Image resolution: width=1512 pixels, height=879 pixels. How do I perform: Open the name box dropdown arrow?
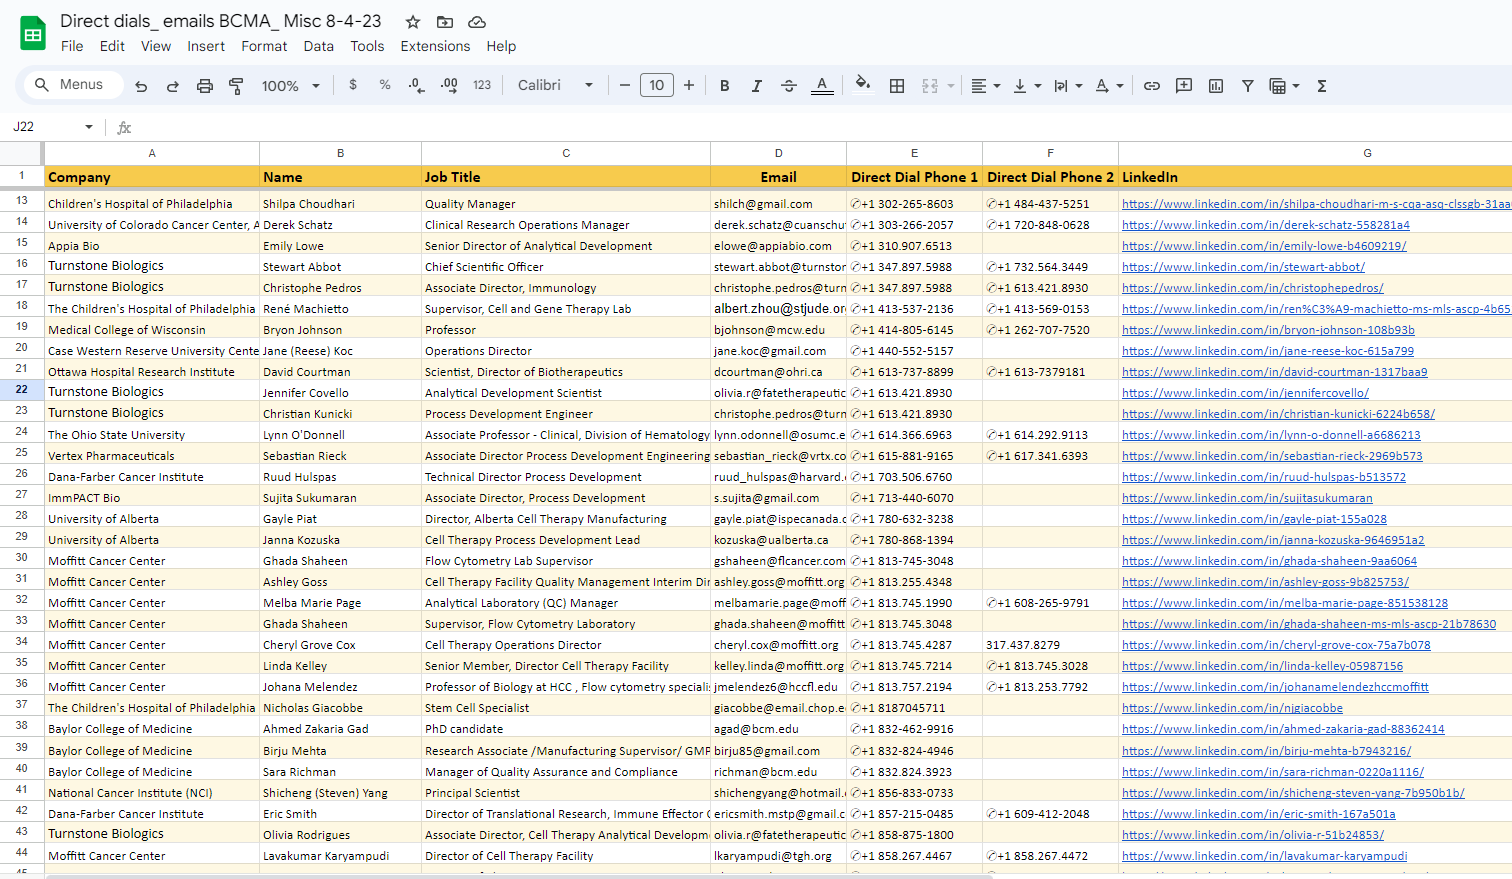(x=89, y=127)
